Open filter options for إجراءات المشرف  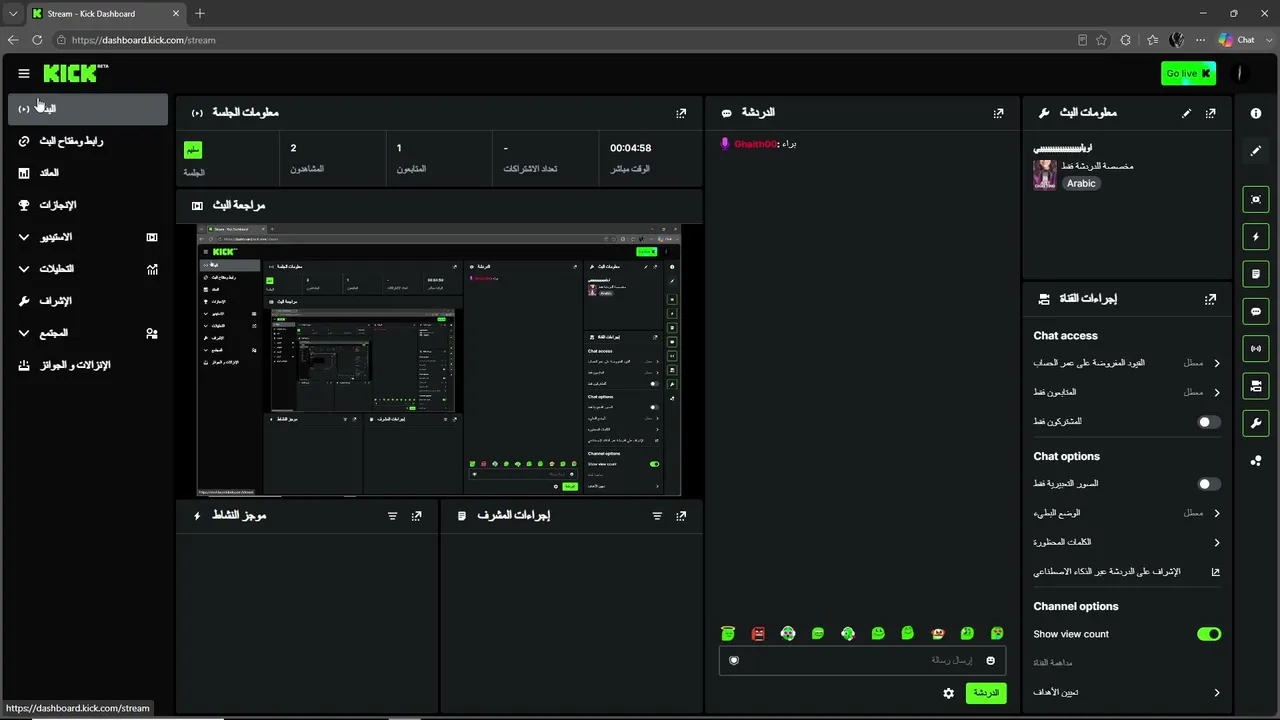pyautogui.click(x=657, y=516)
